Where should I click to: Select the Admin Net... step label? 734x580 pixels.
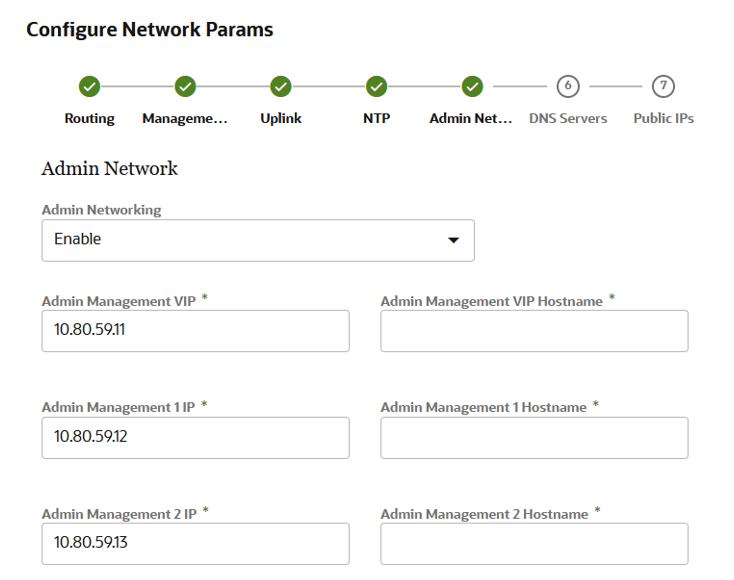[471, 118]
